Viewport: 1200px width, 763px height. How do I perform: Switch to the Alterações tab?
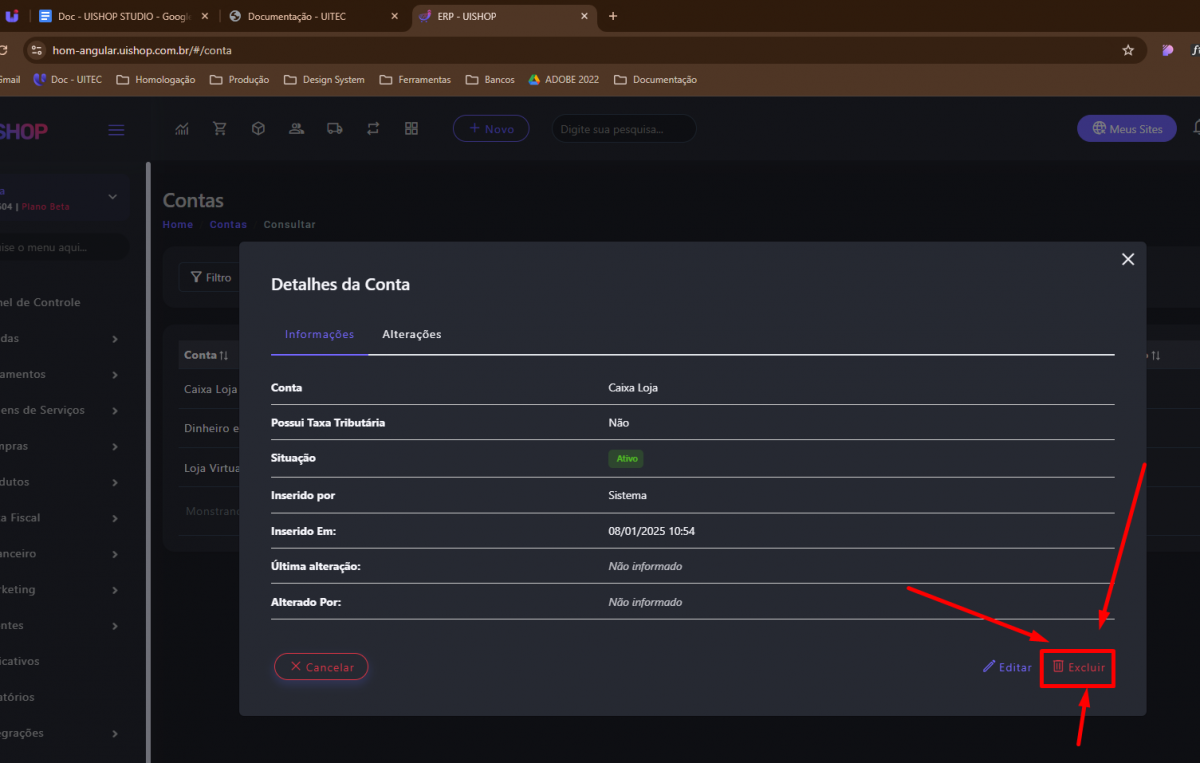tap(411, 334)
